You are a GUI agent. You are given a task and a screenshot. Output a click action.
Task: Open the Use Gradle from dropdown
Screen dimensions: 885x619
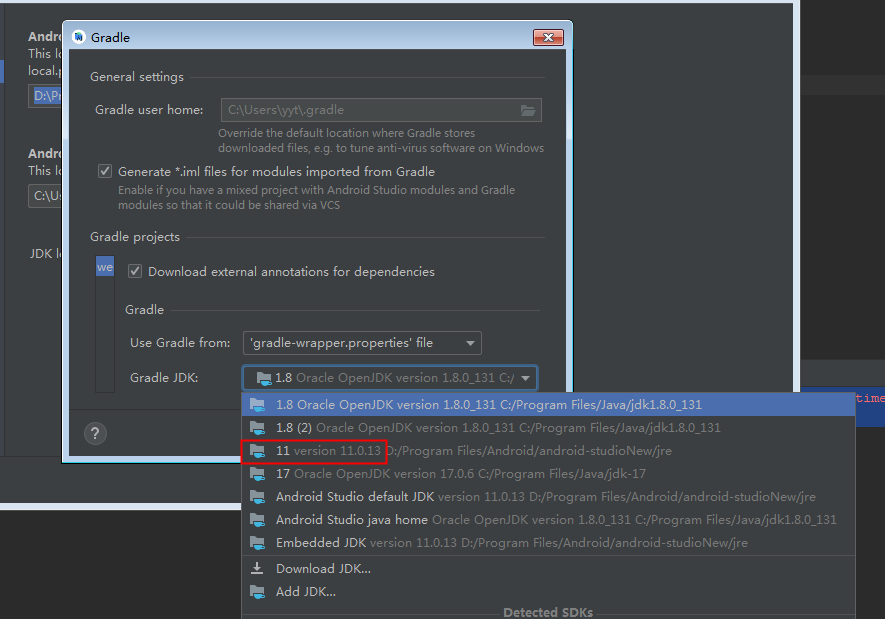pyautogui.click(x=362, y=343)
